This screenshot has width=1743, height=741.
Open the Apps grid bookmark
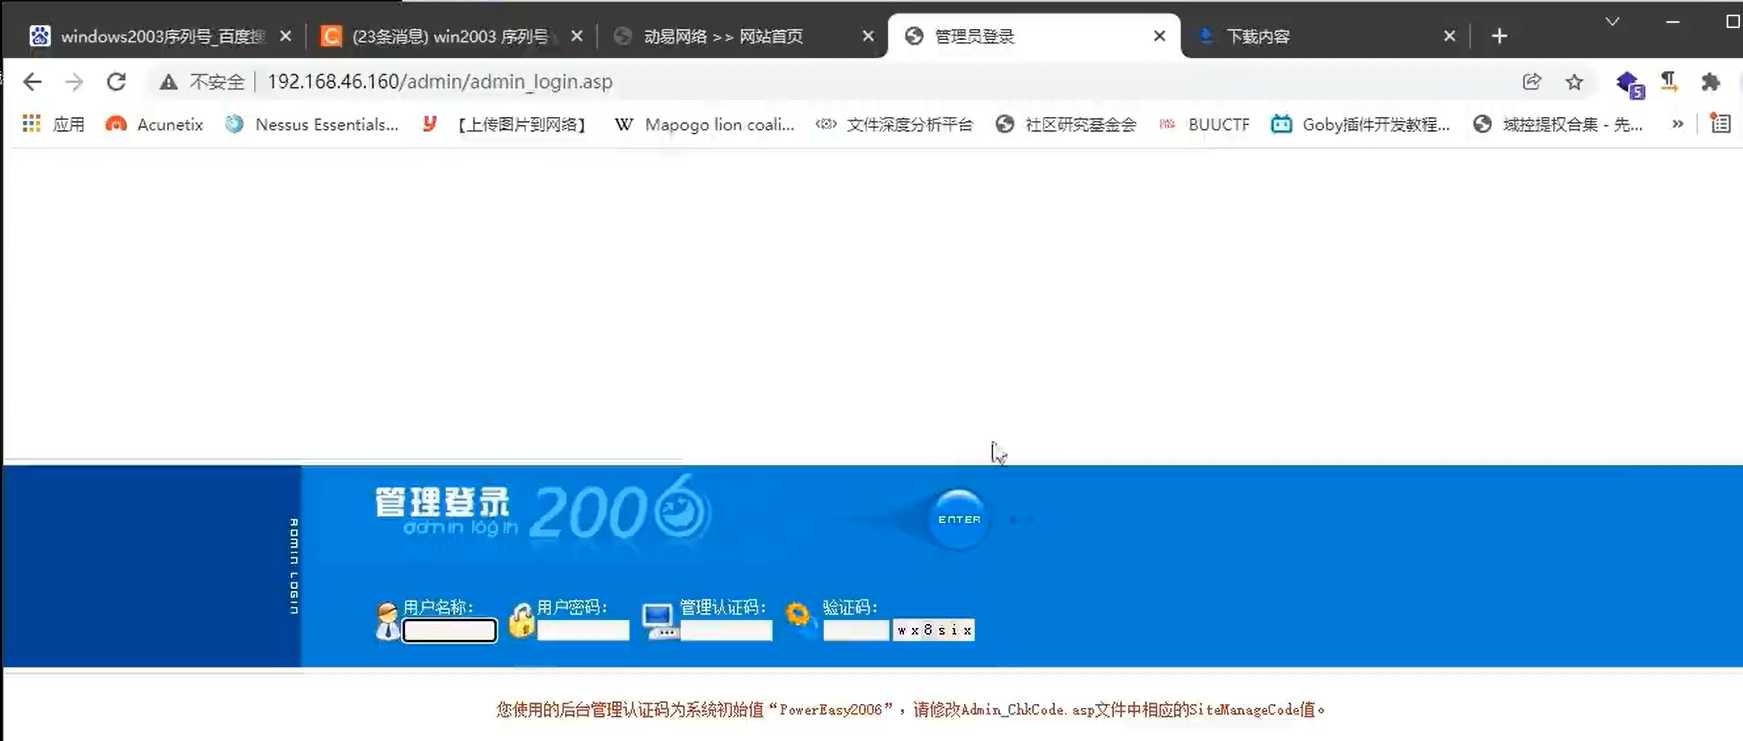point(54,124)
